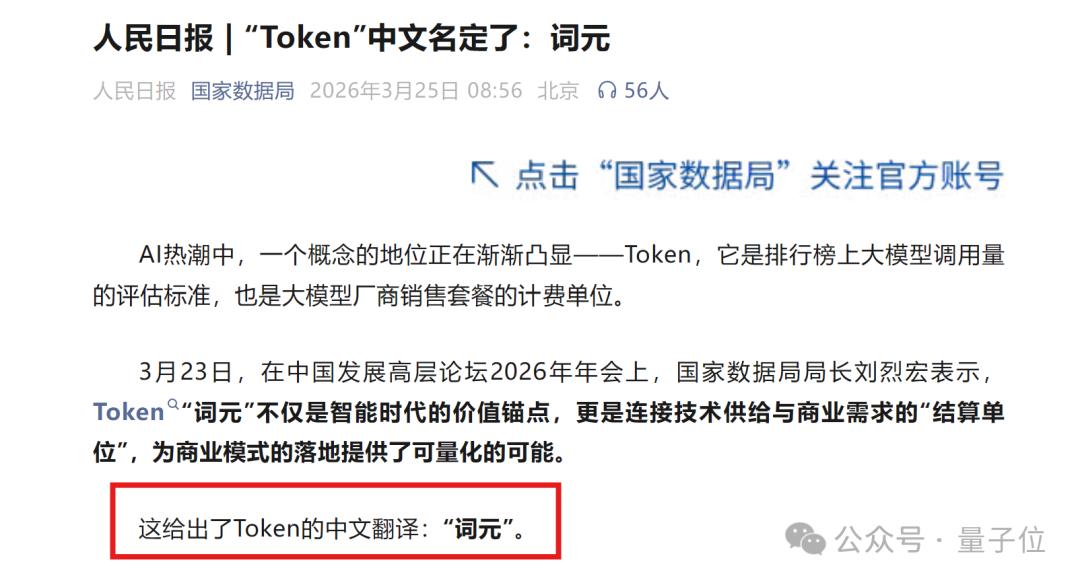The width and height of the screenshot is (1080, 583).
Task: Click the red-boxed sentence about Token的中文翻译
Action: (x=333, y=529)
